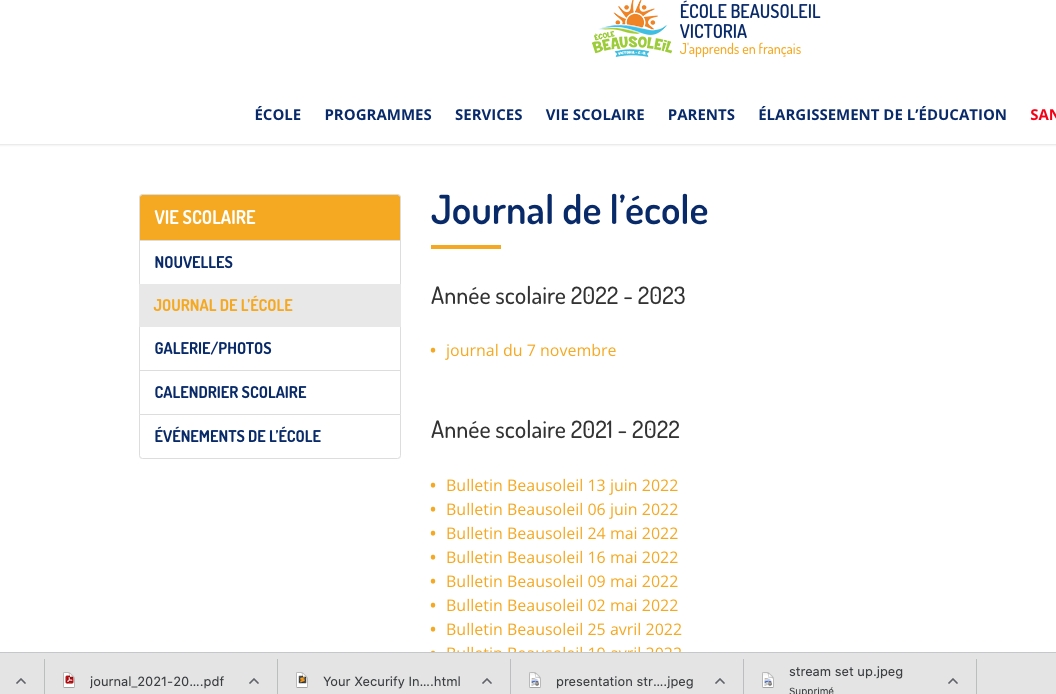The image size is (1056, 694).
Task: Expand options chevron for journal_2021-20 pdf download
Action: click(254, 681)
